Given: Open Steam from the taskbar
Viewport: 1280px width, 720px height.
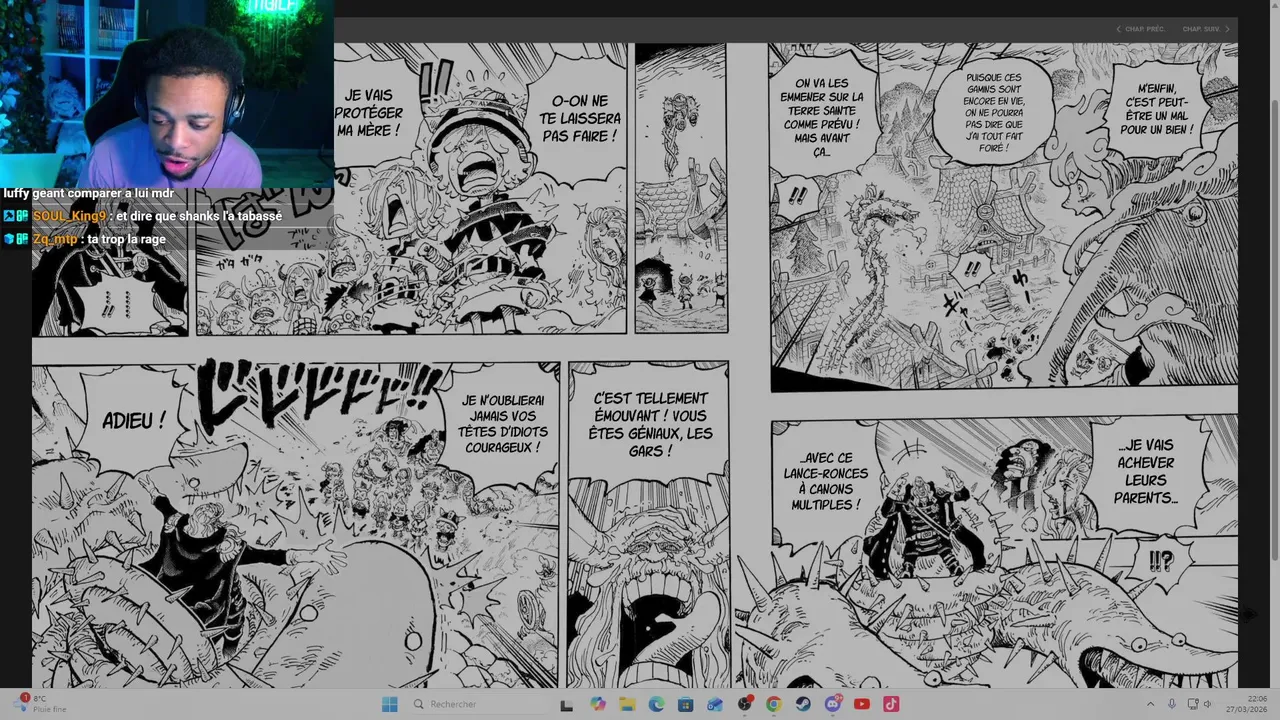Looking at the screenshot, I should (x=803, y=704).
